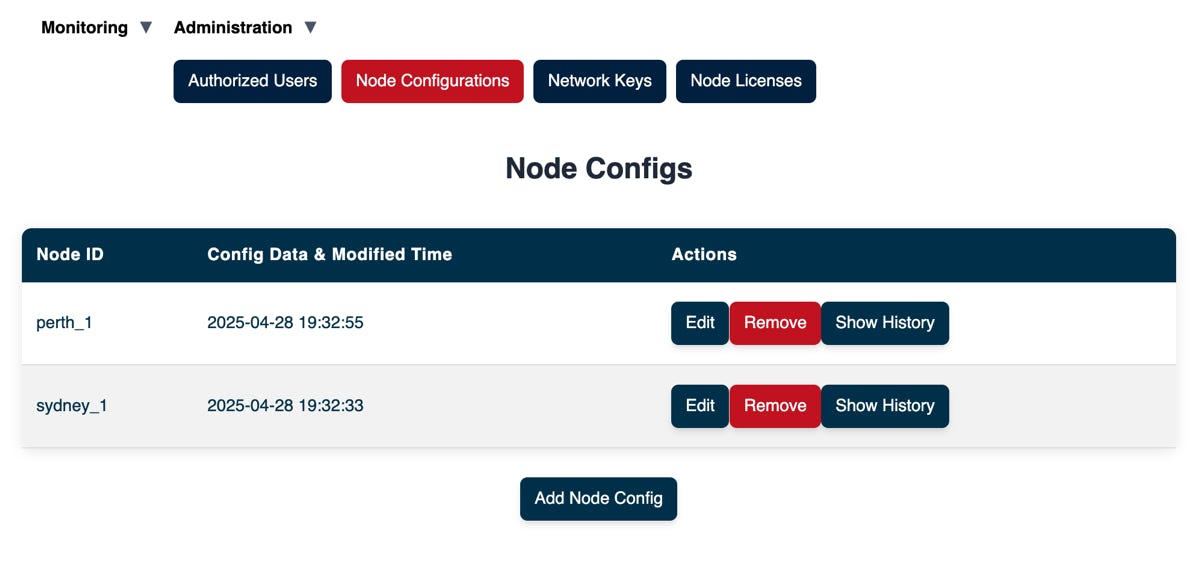Edit the sydney_1 node config

[700, 406]
